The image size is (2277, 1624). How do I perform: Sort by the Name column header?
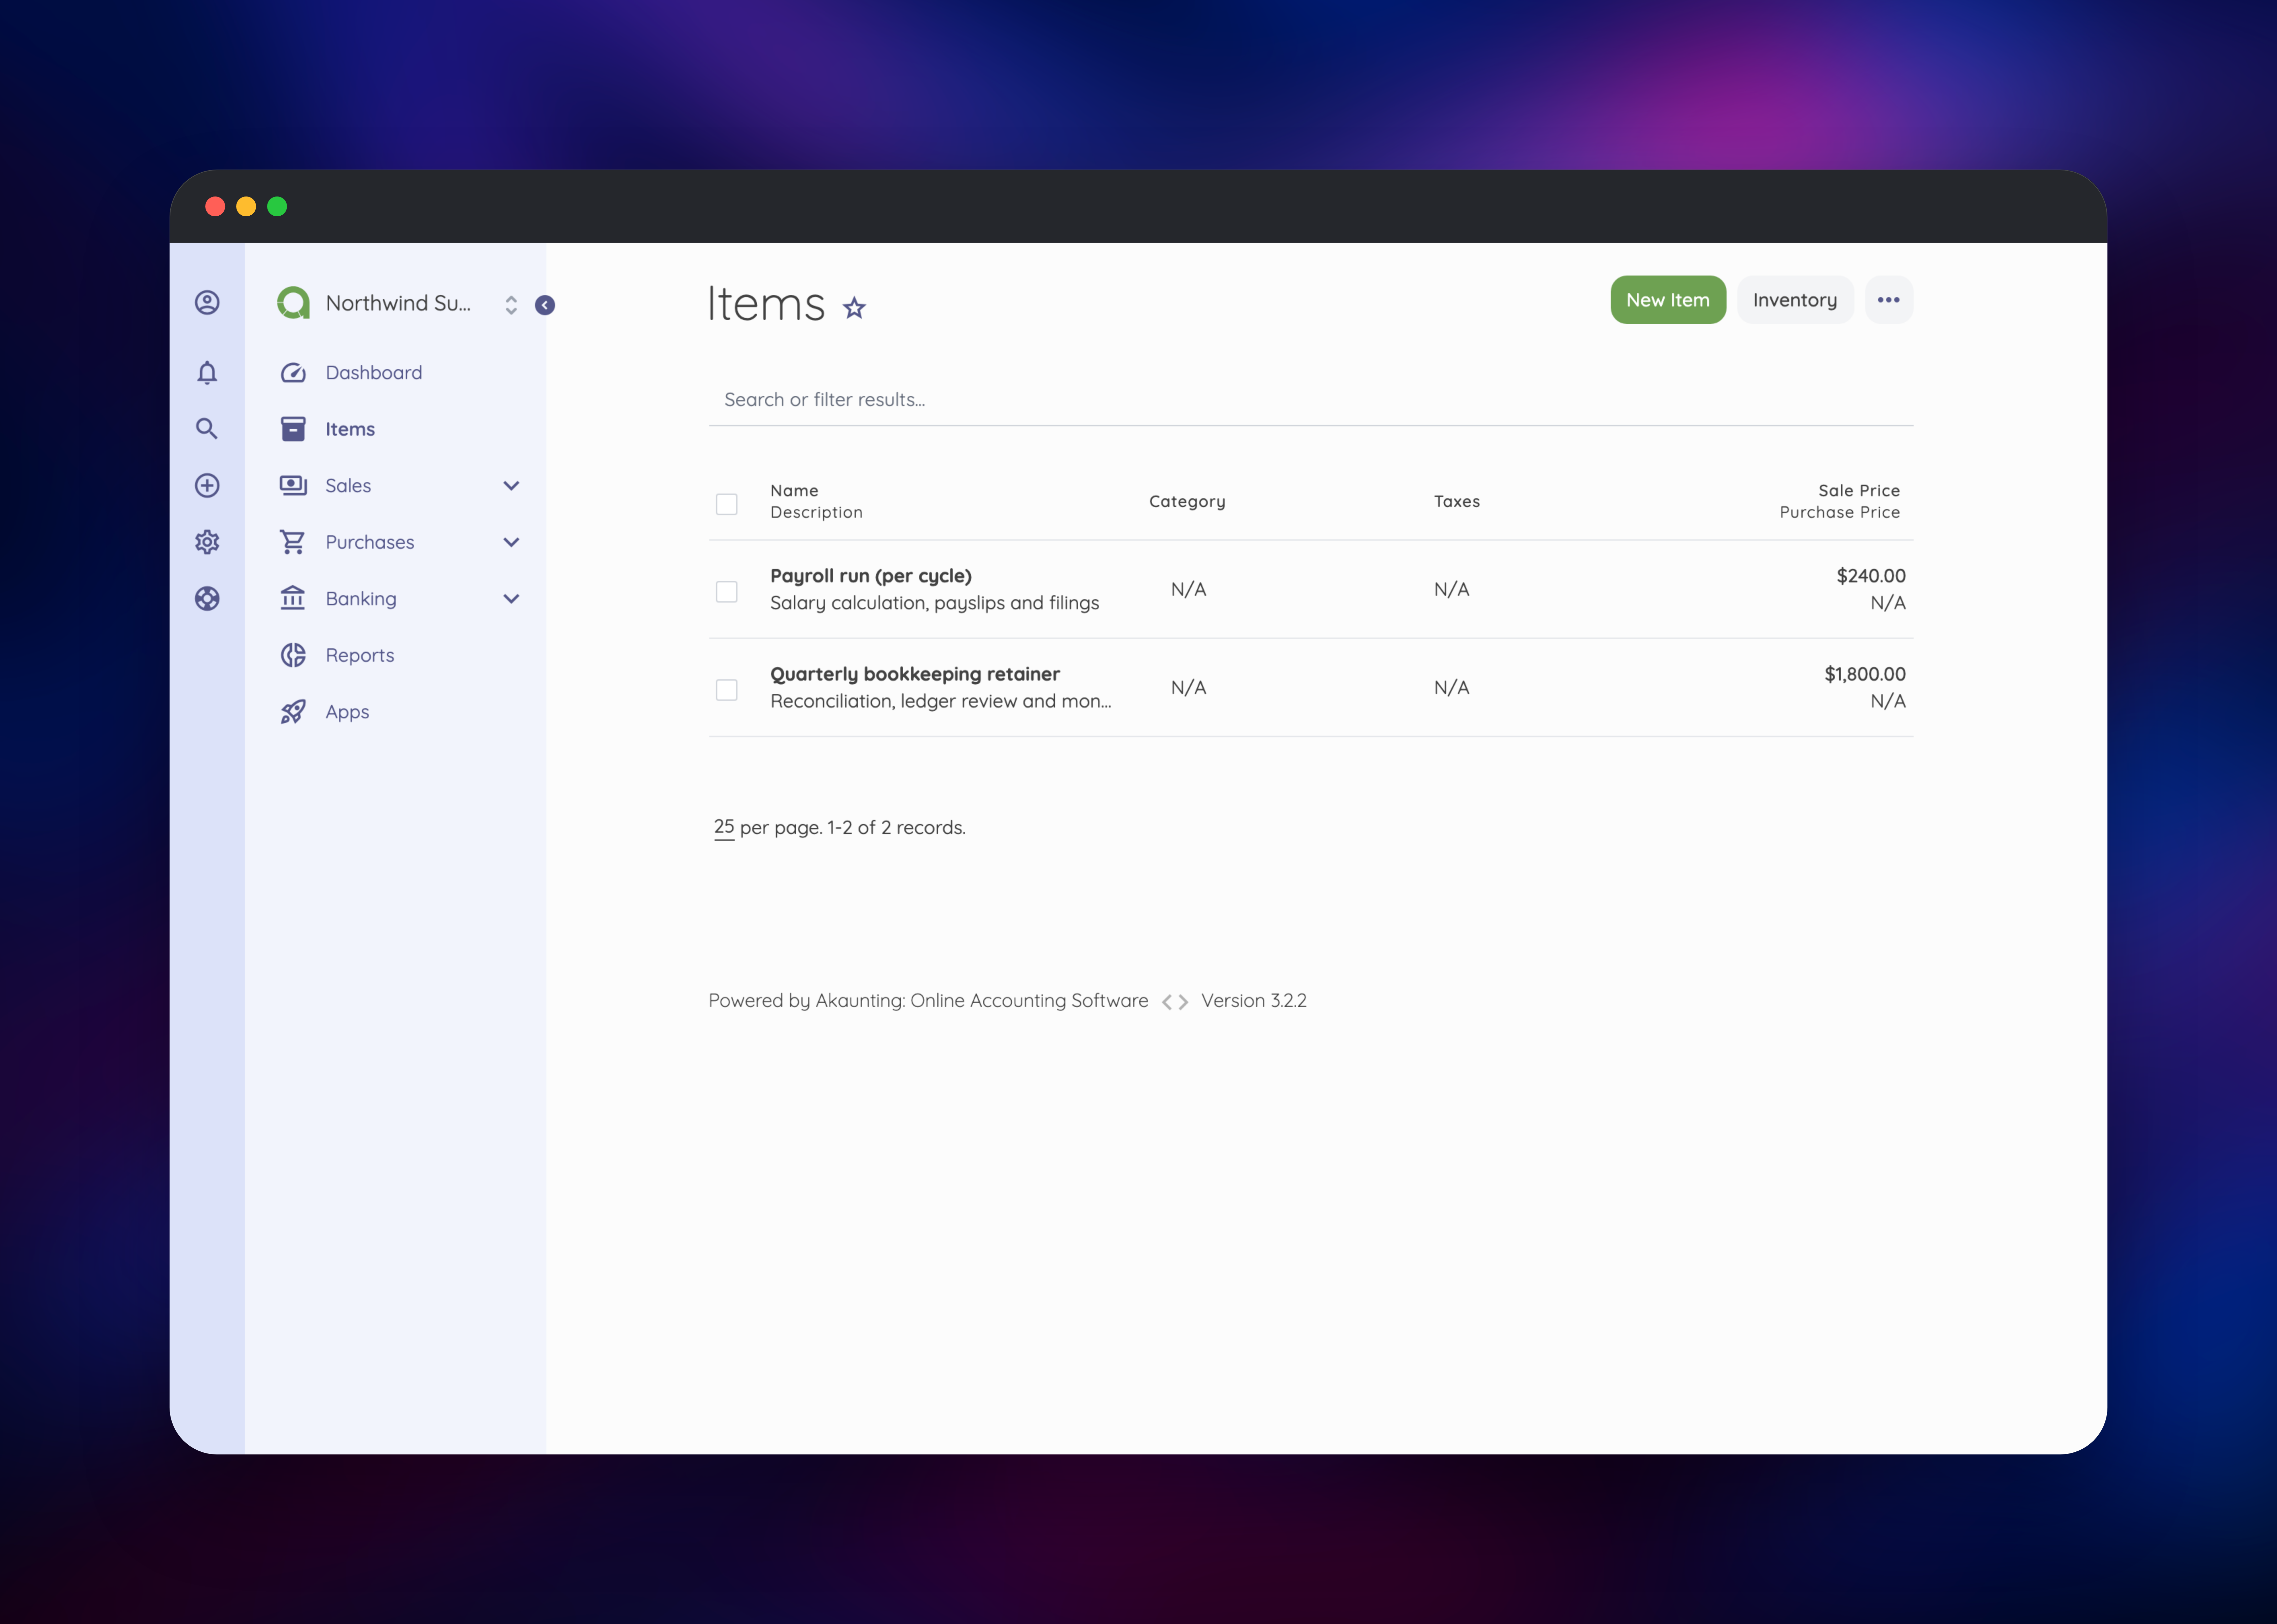pos(794,491)
